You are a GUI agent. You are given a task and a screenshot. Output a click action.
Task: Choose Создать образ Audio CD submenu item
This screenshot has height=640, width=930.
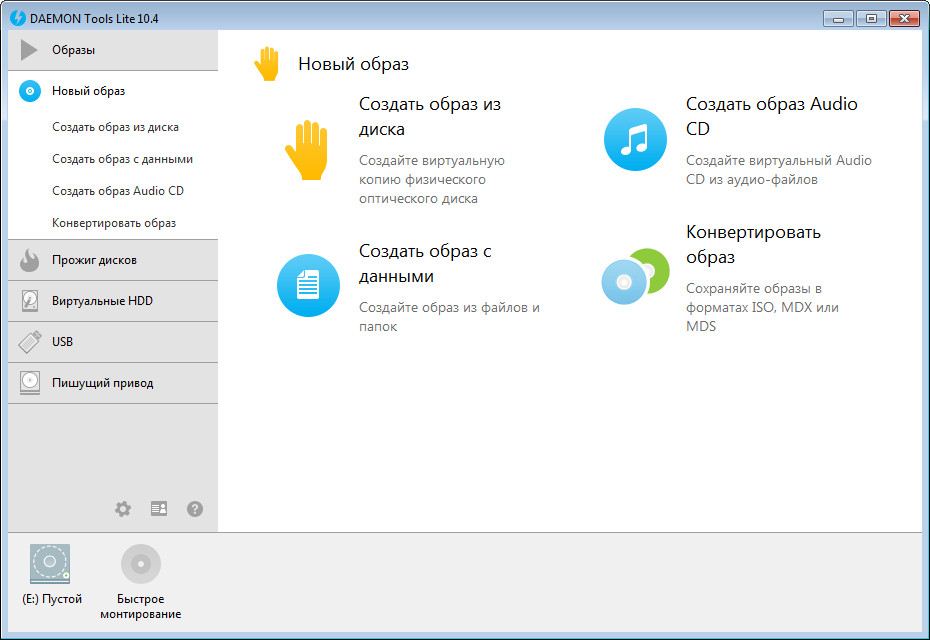(x=118, y=191)
